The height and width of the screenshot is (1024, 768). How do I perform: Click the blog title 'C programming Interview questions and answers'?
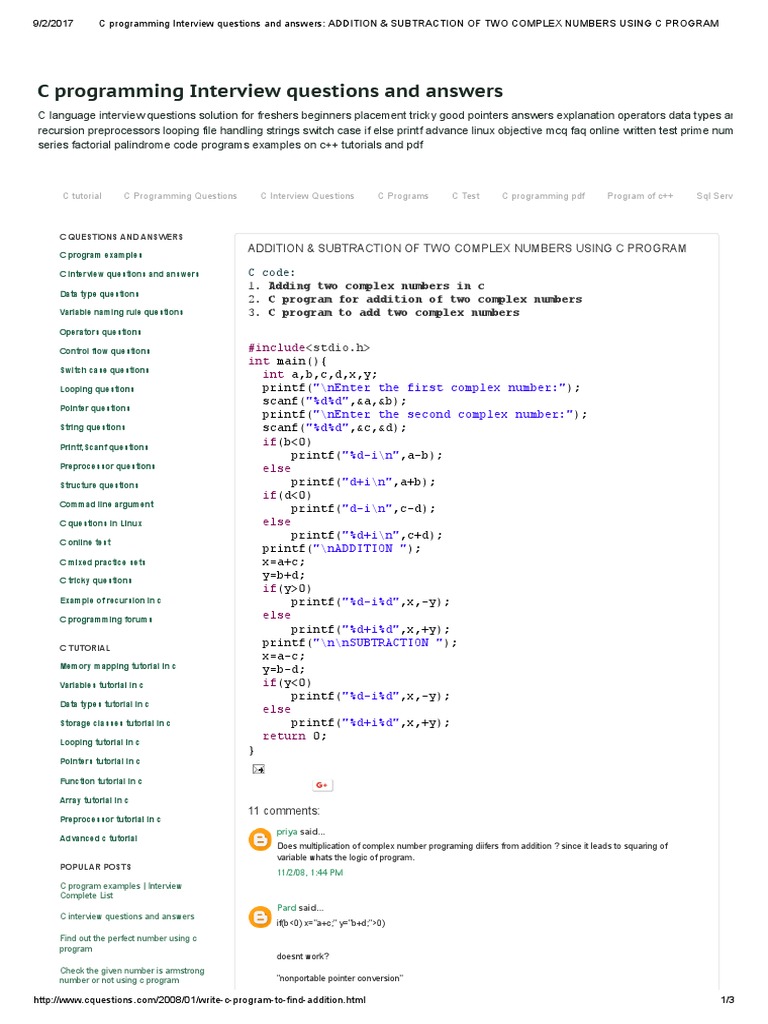pos(270,91)
